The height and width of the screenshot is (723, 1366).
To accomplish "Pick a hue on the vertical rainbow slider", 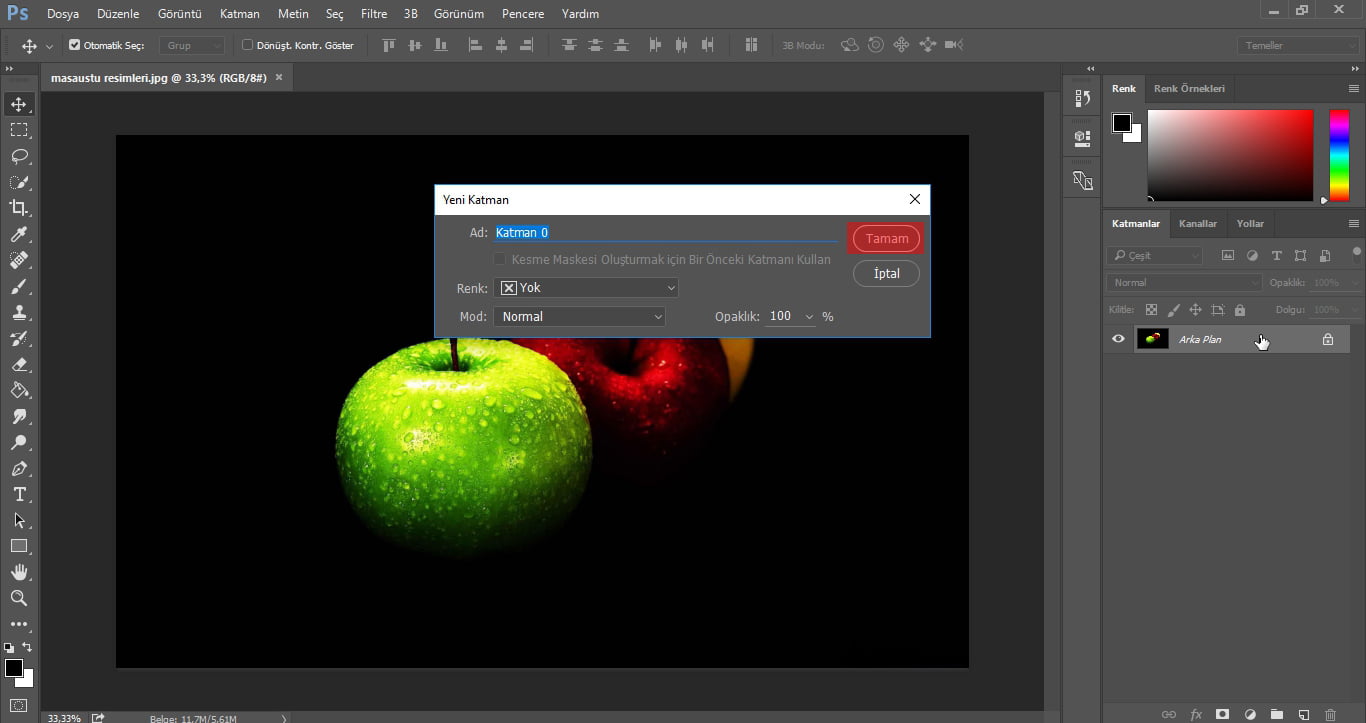I will [1339, 155].
